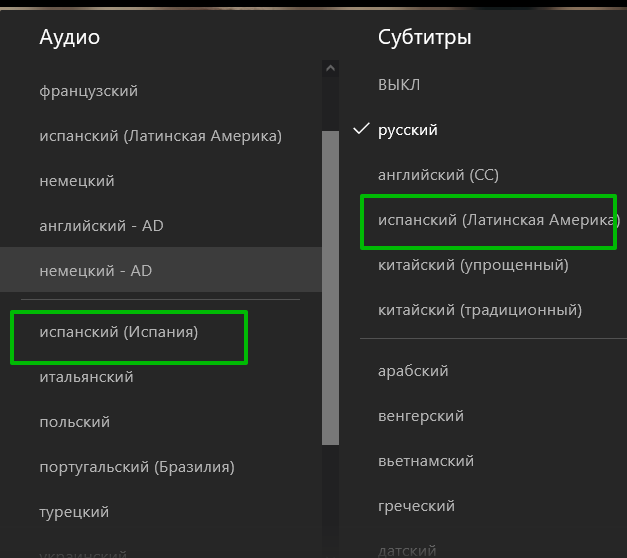This screenshot has height=558, width=627.
Task: Switch audio to German
Action: pyautogui.click(x=77, y=181)
